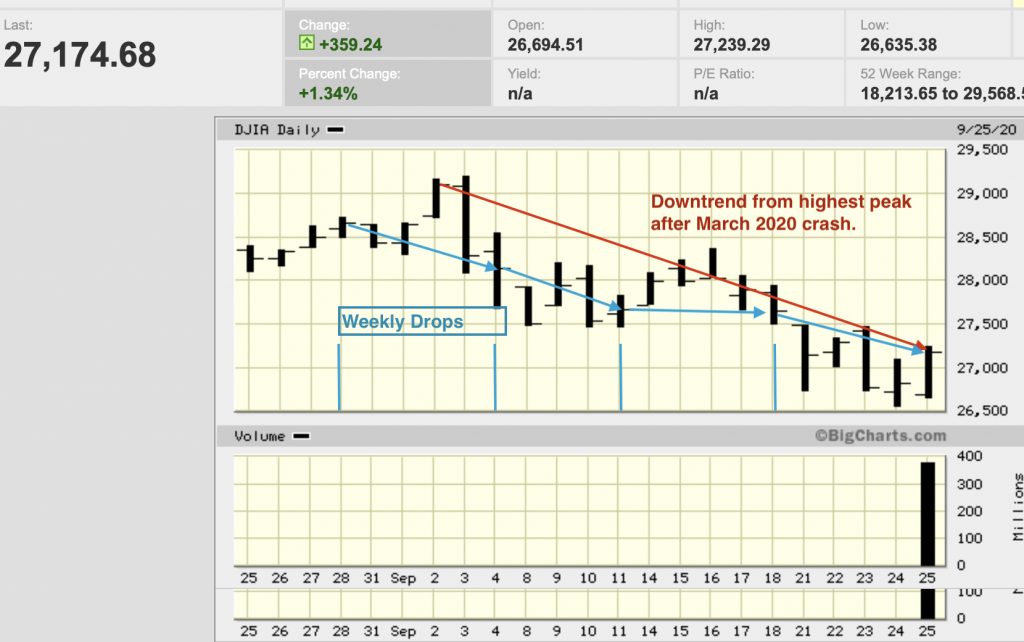1024x642 pixels.
Task: Click the September 25 candlestick
Action: pos(929,372)
